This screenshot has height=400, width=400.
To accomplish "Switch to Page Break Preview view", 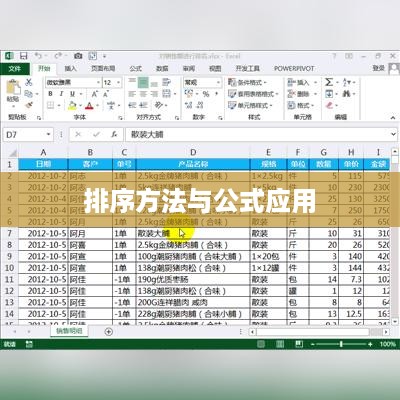I will [x=299, y=344].
